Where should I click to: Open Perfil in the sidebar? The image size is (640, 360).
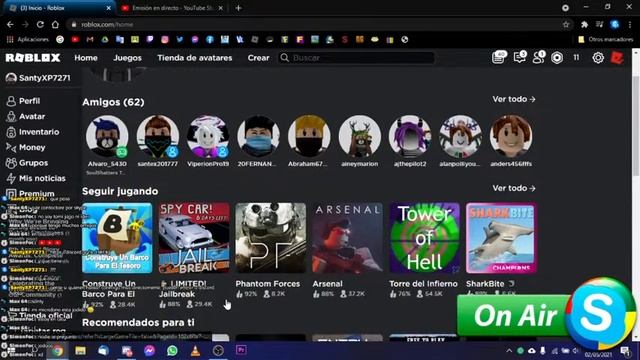point(23,101)
